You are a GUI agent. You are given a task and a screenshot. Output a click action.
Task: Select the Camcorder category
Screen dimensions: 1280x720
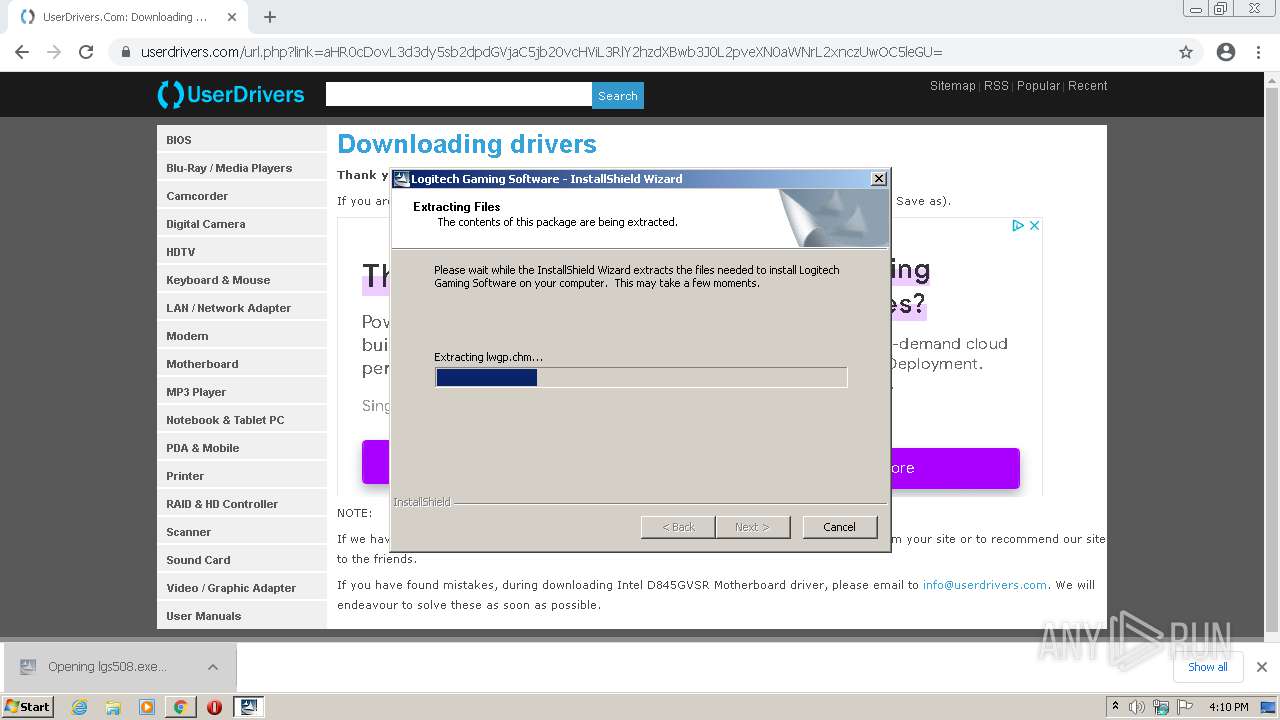(242, 196)
